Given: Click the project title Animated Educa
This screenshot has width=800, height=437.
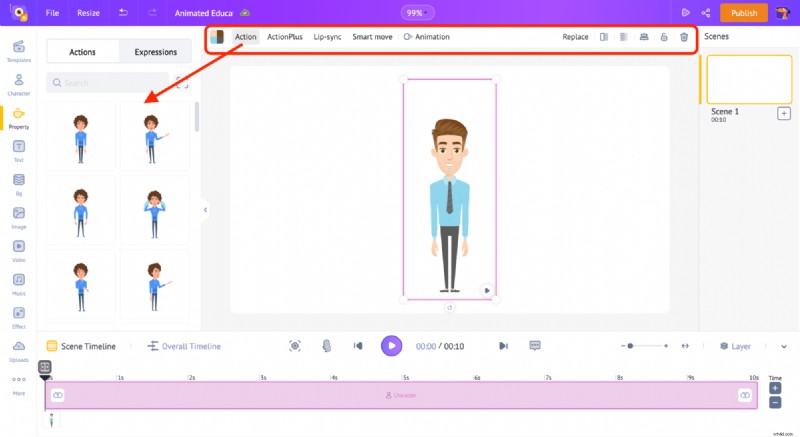Looking at the screenshot, I should coord(204,13).
